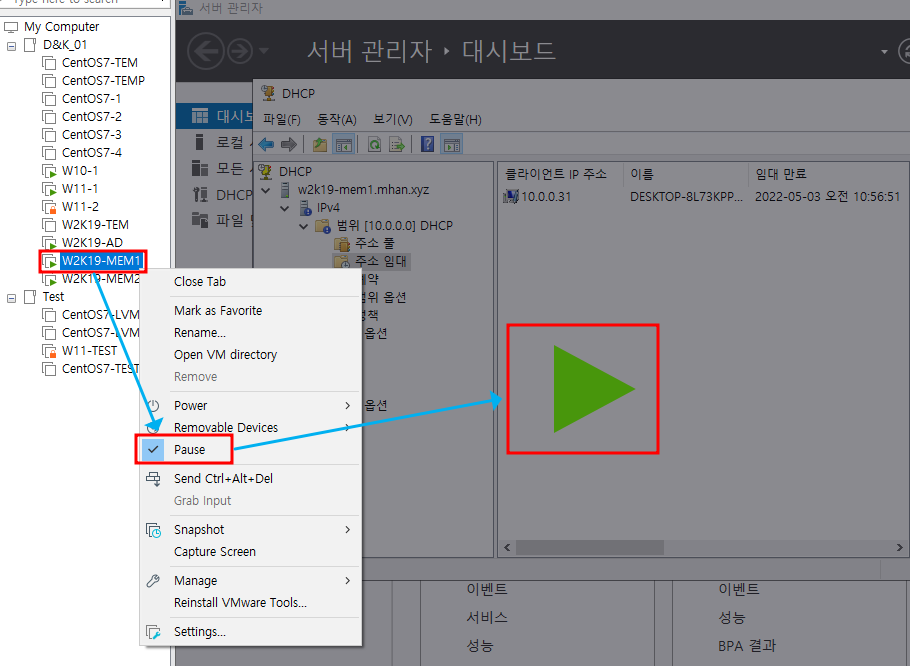The width and height of the screenshot is (910, 666).
Task: Open the 도움말(H) menu in DHCP window
Action: coord(455,120)
